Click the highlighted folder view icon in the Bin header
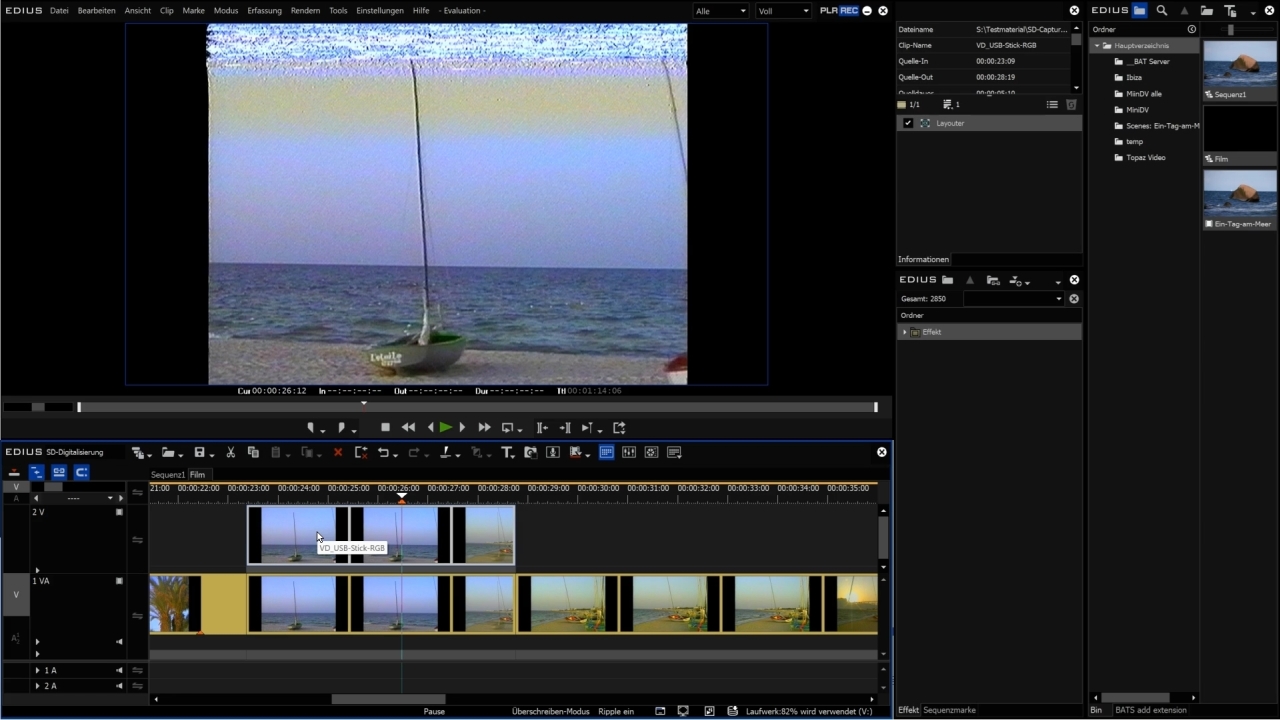 [1139, 10]
